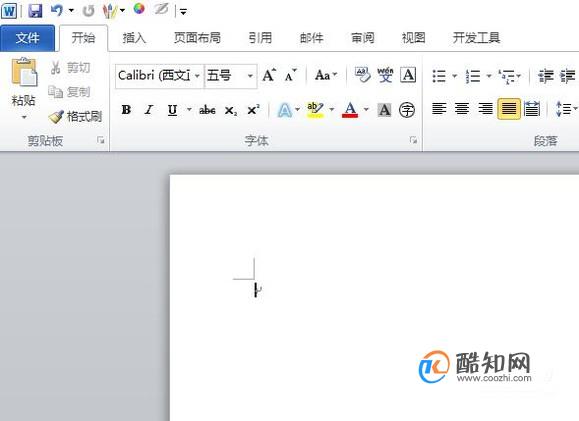The height and width of the screenshot is (421, 579).
Task: Toggle underline formatting
Action: point(172,110)
